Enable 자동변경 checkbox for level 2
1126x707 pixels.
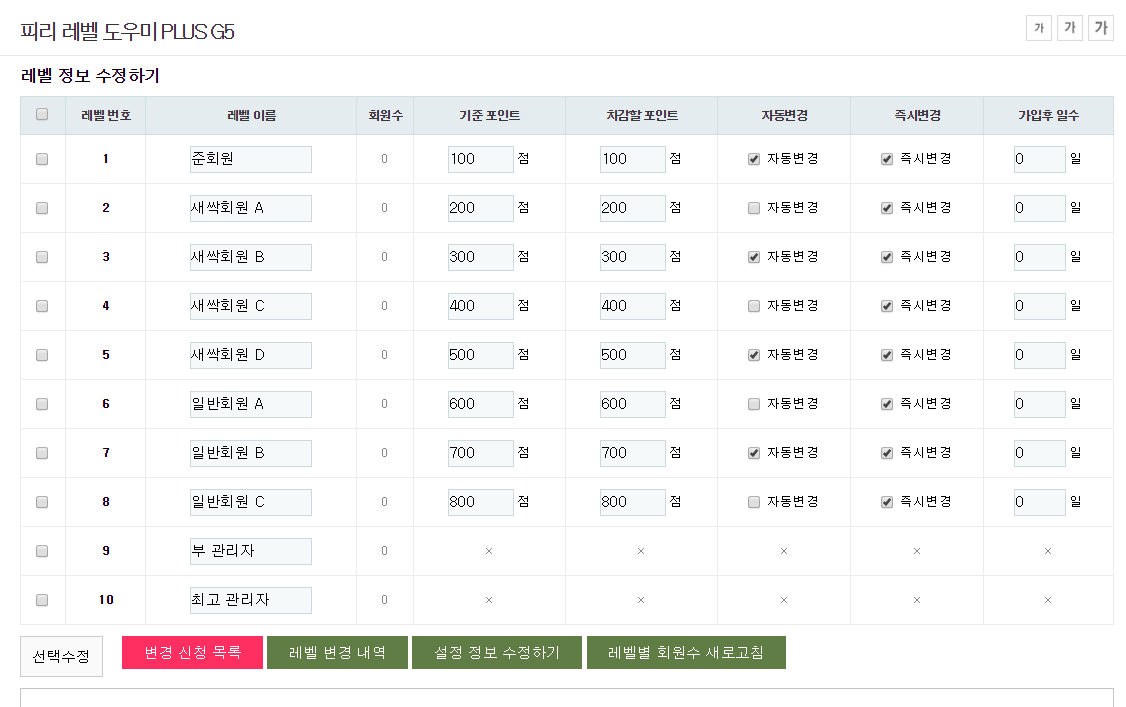pos(754,208)
